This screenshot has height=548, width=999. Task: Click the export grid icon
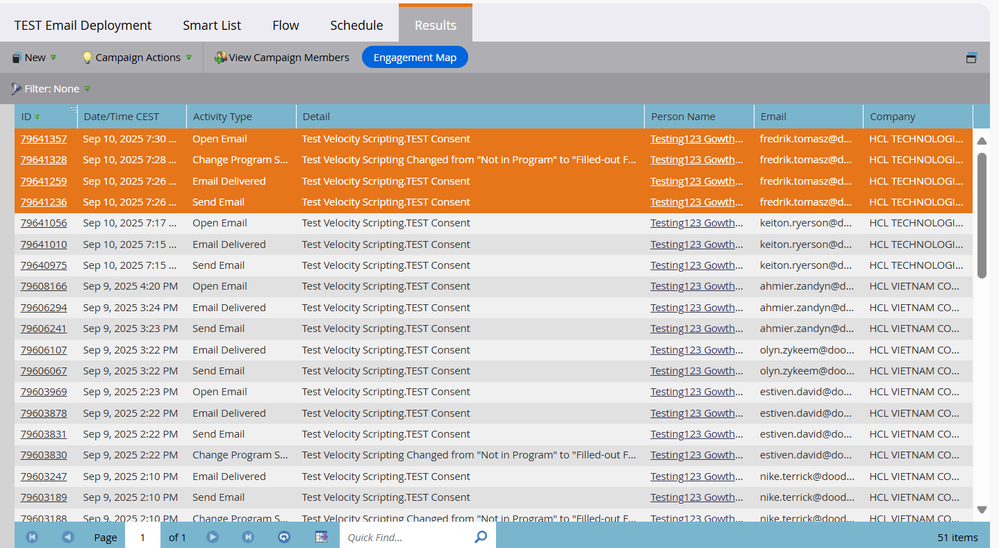click(x=321, y=537)
